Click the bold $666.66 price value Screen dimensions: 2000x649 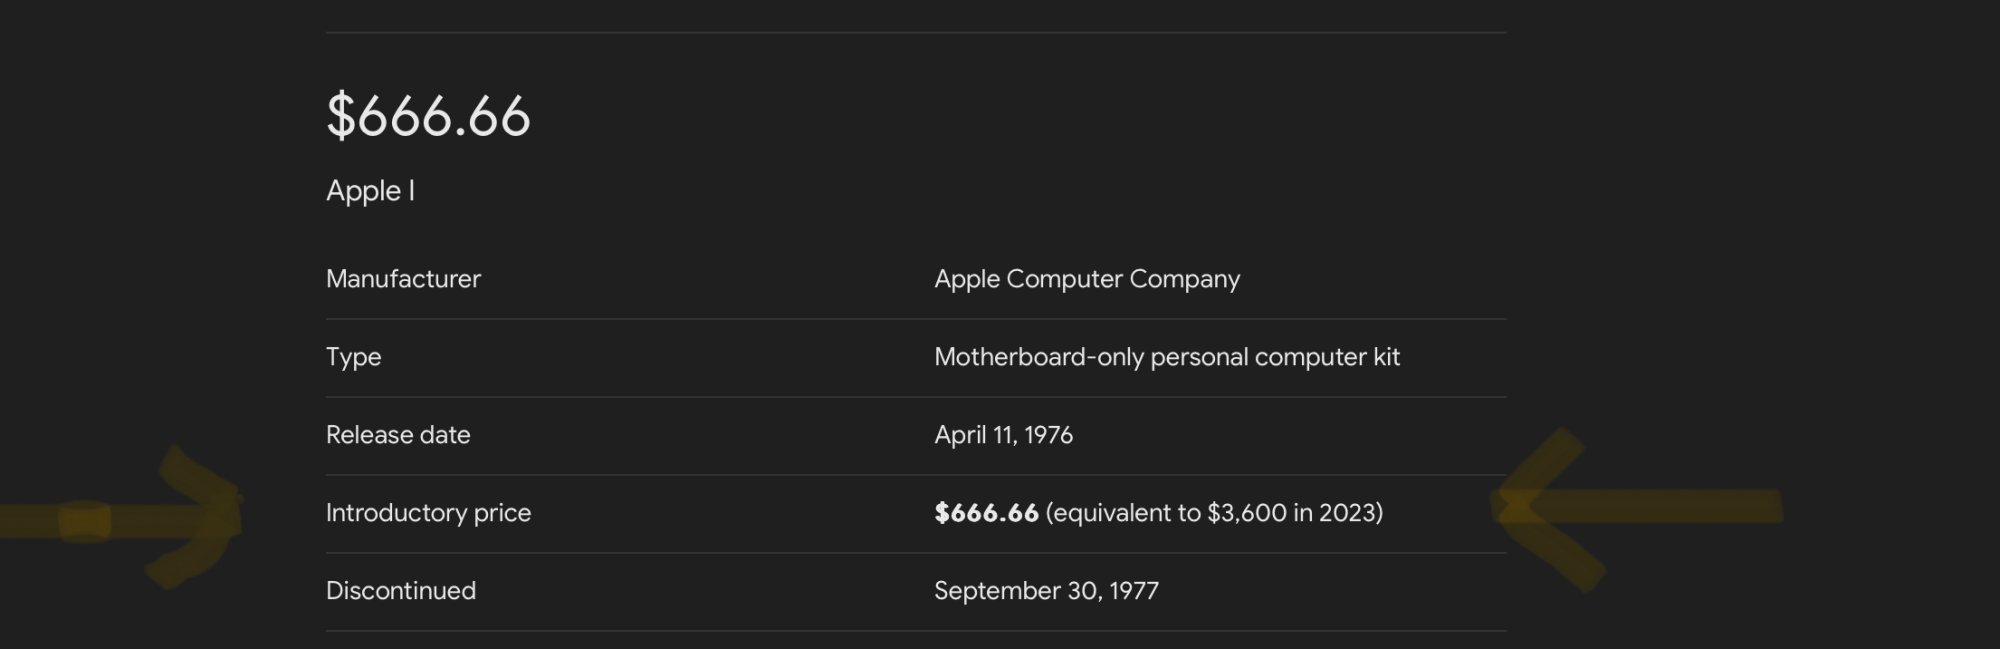[x=986, y=513]
